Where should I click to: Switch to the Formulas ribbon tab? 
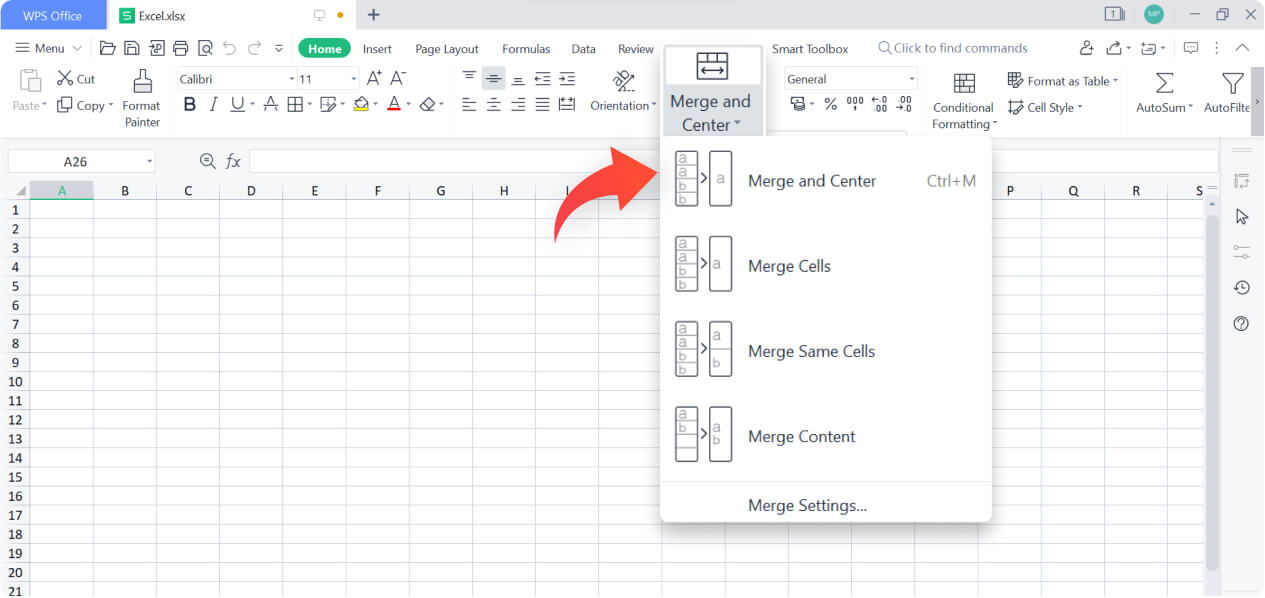coord(526,48)
